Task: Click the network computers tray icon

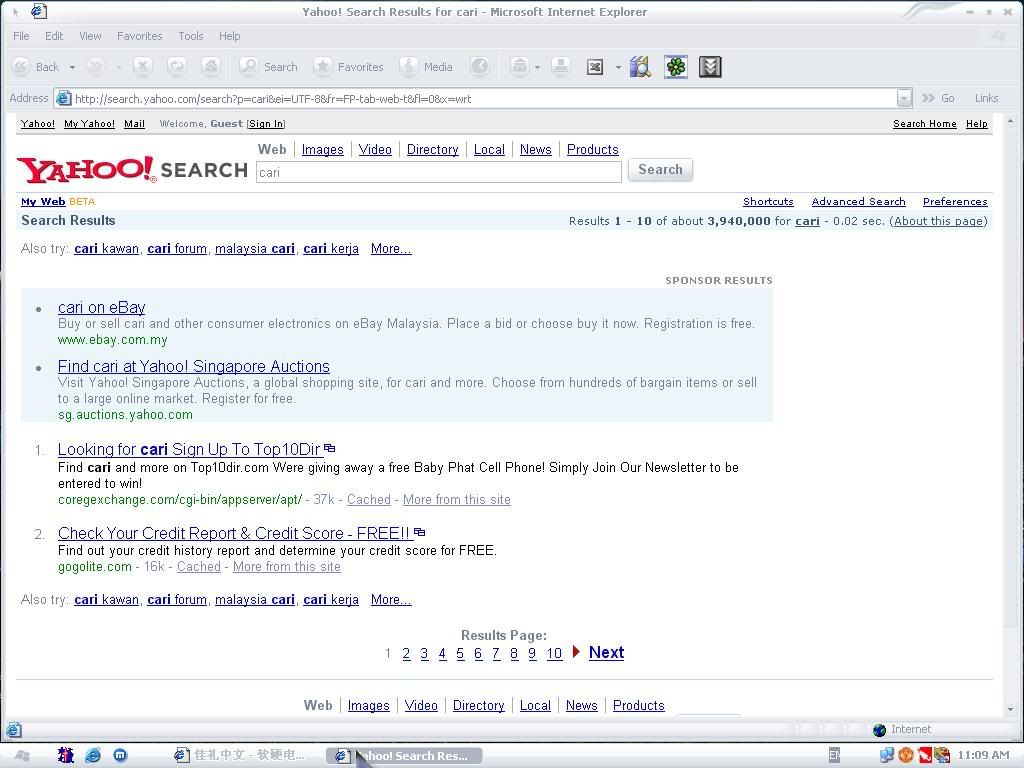Action: 887,756
